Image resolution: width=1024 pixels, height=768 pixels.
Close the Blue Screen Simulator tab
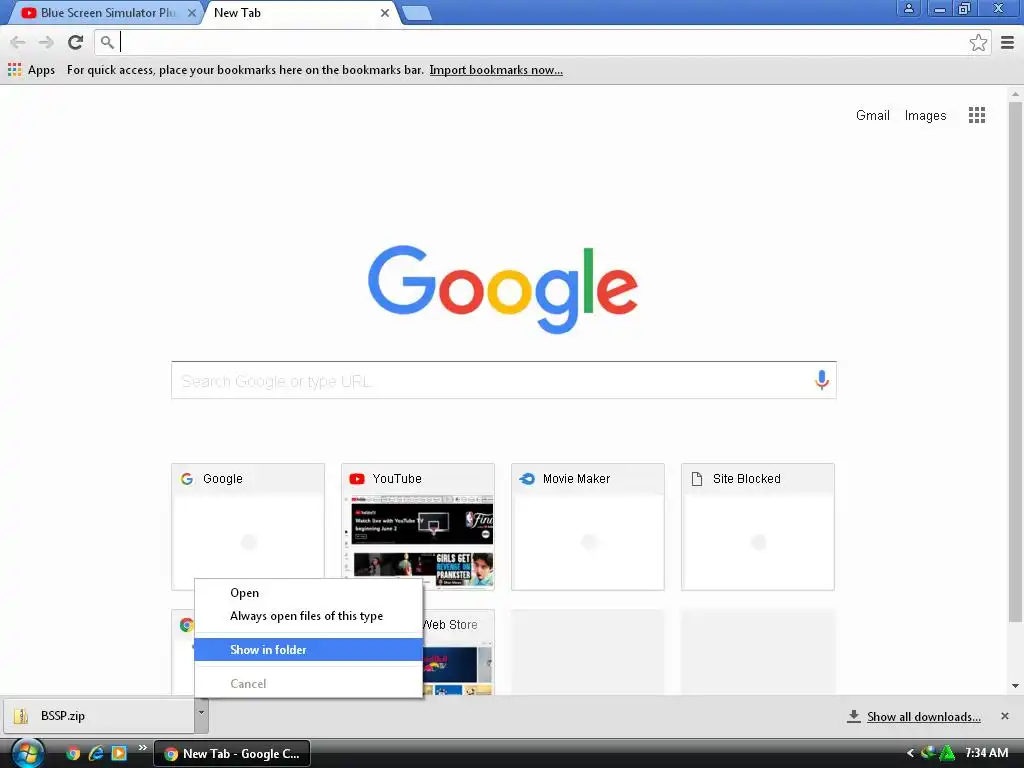click(191, 13)
